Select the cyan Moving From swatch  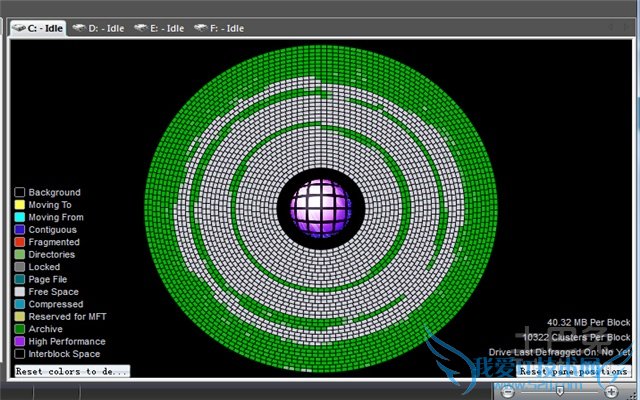point(19,217)
